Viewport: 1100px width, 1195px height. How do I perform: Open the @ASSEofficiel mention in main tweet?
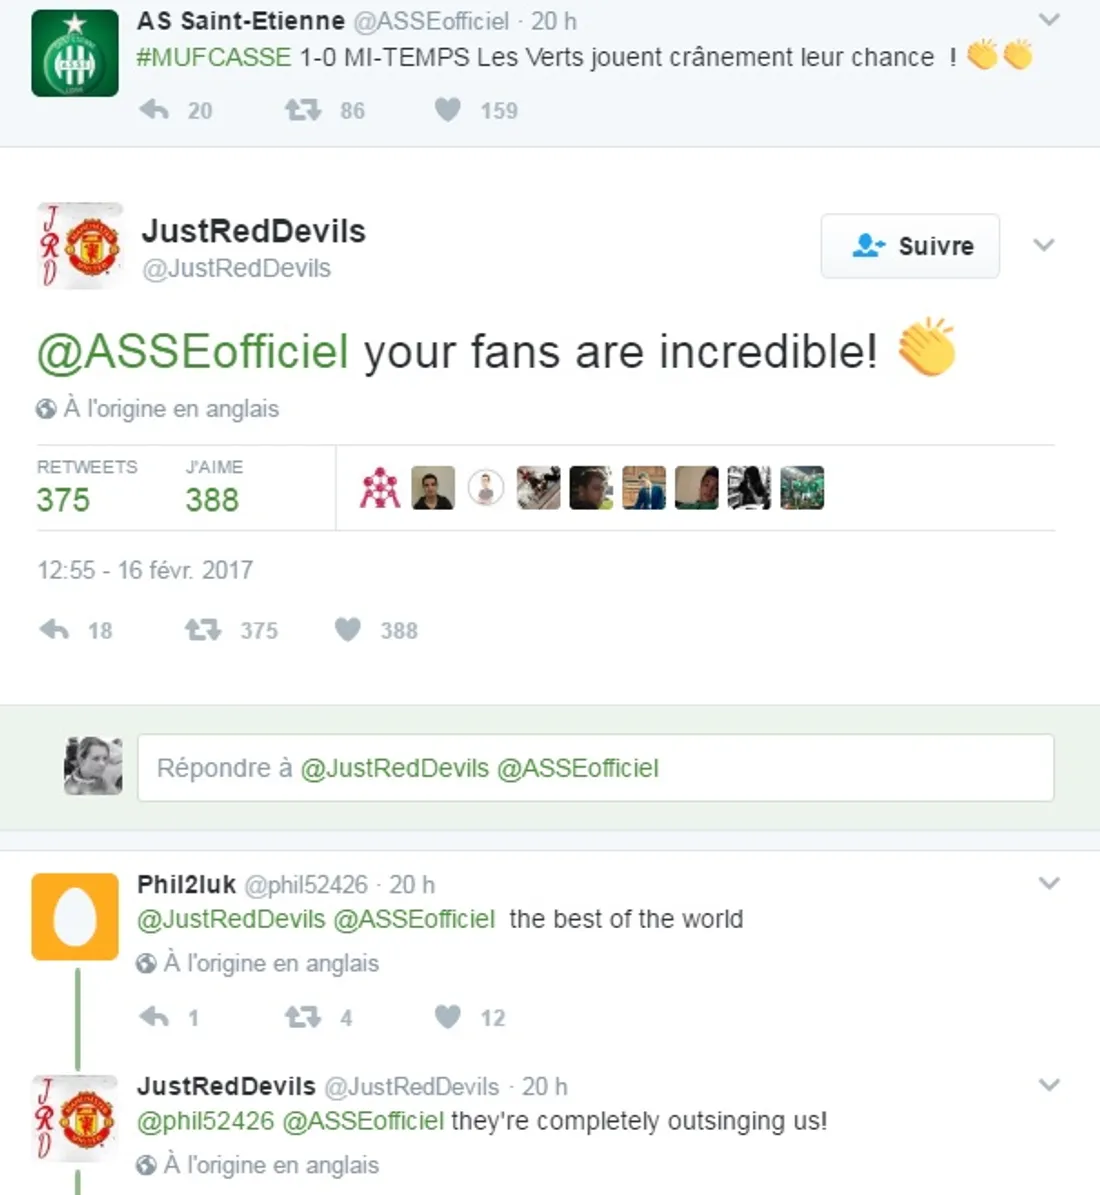(x=193, y=352)
